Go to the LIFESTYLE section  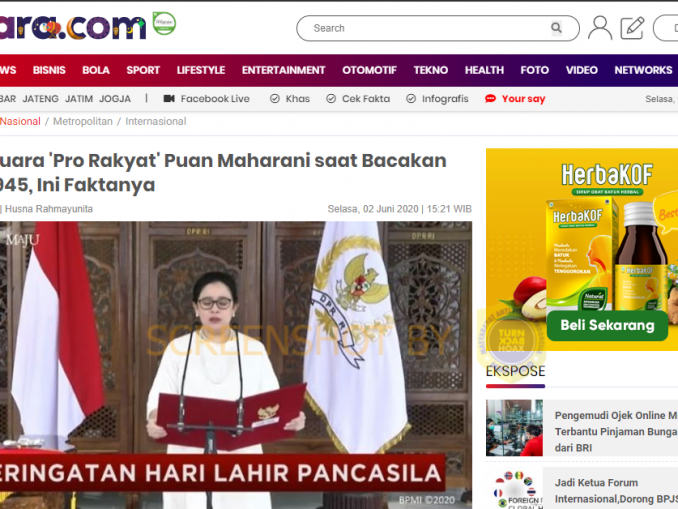(201, 70)
